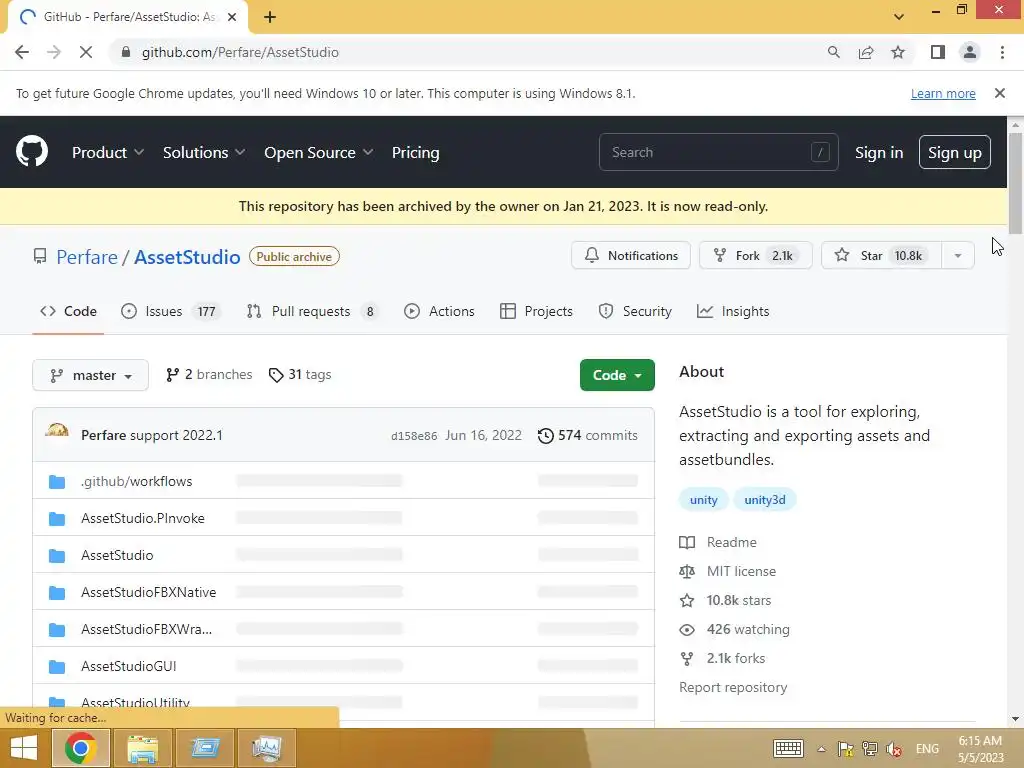
Task: Open File Explorer from the taskbar
Action: (142, 748)
